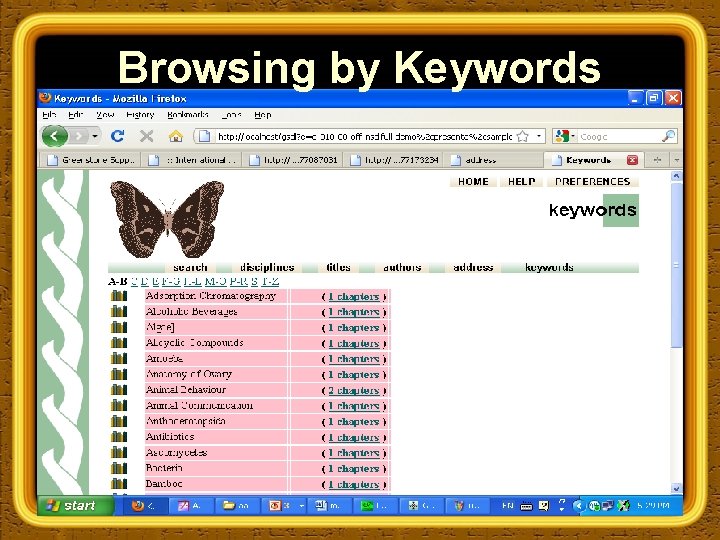Open the PREFERENCES page button
Viewport: 720px width, 540px height.
point(593,181)
